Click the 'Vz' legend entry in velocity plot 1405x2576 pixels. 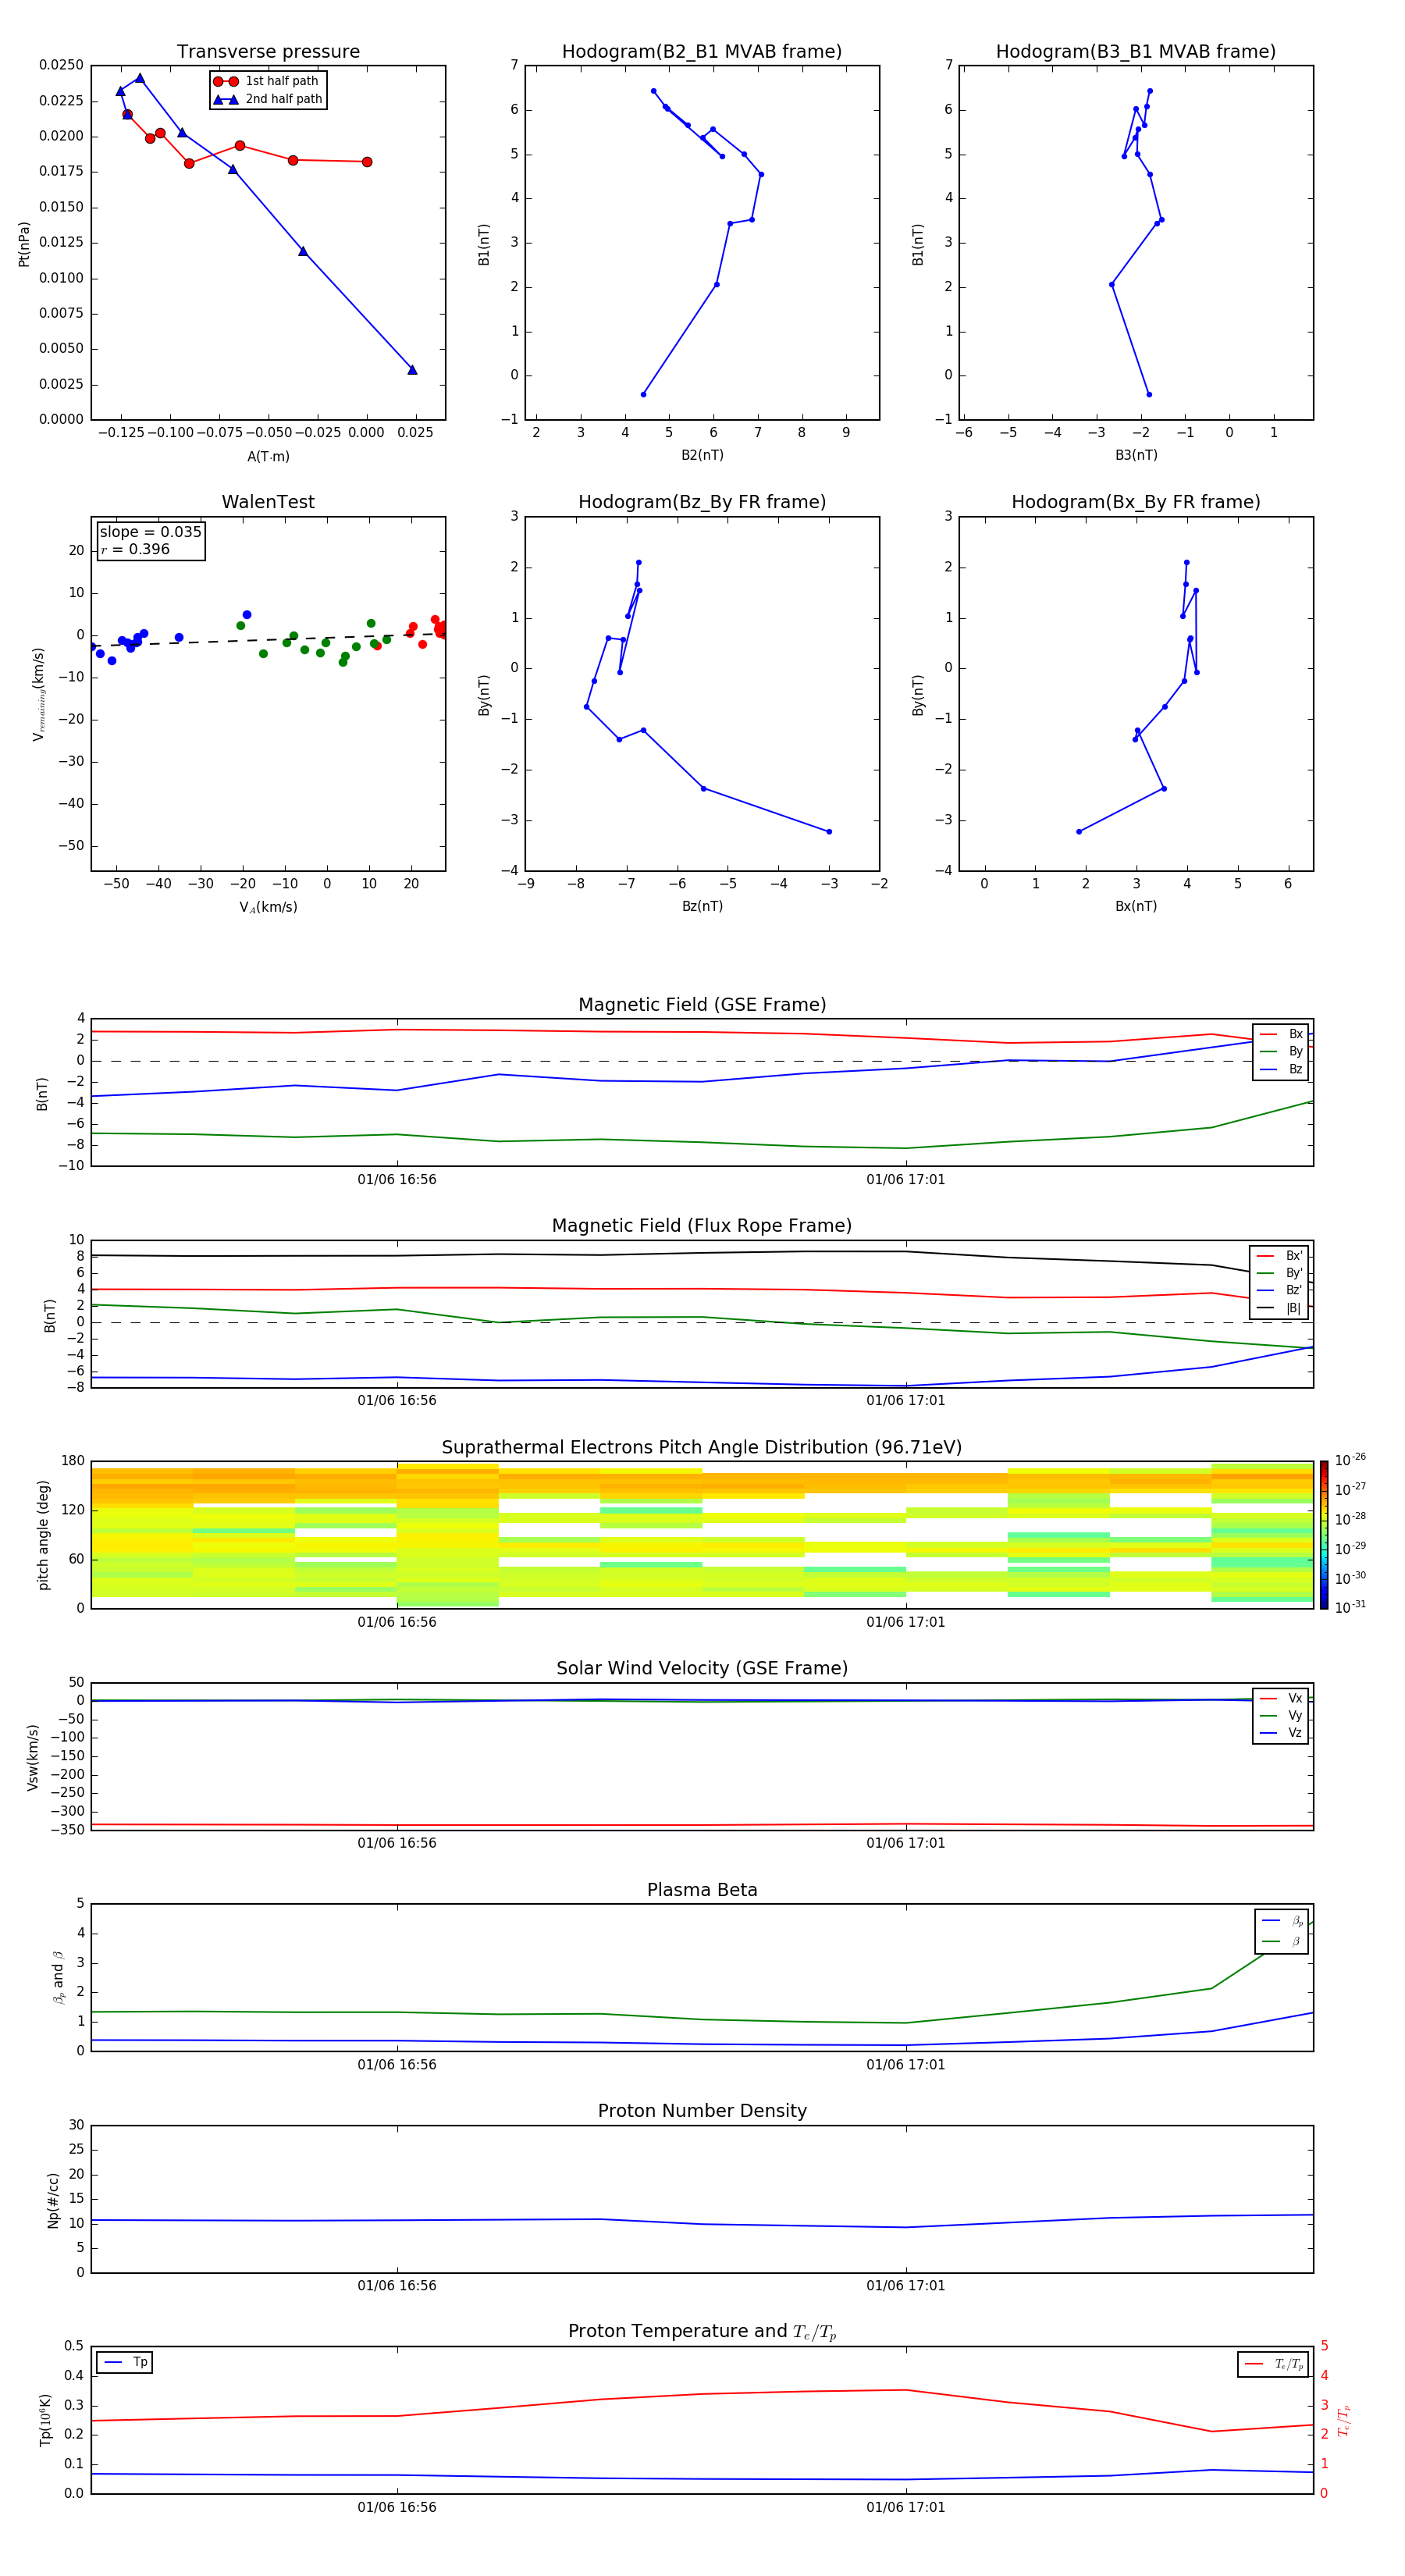click(x=1281, y=1733)
